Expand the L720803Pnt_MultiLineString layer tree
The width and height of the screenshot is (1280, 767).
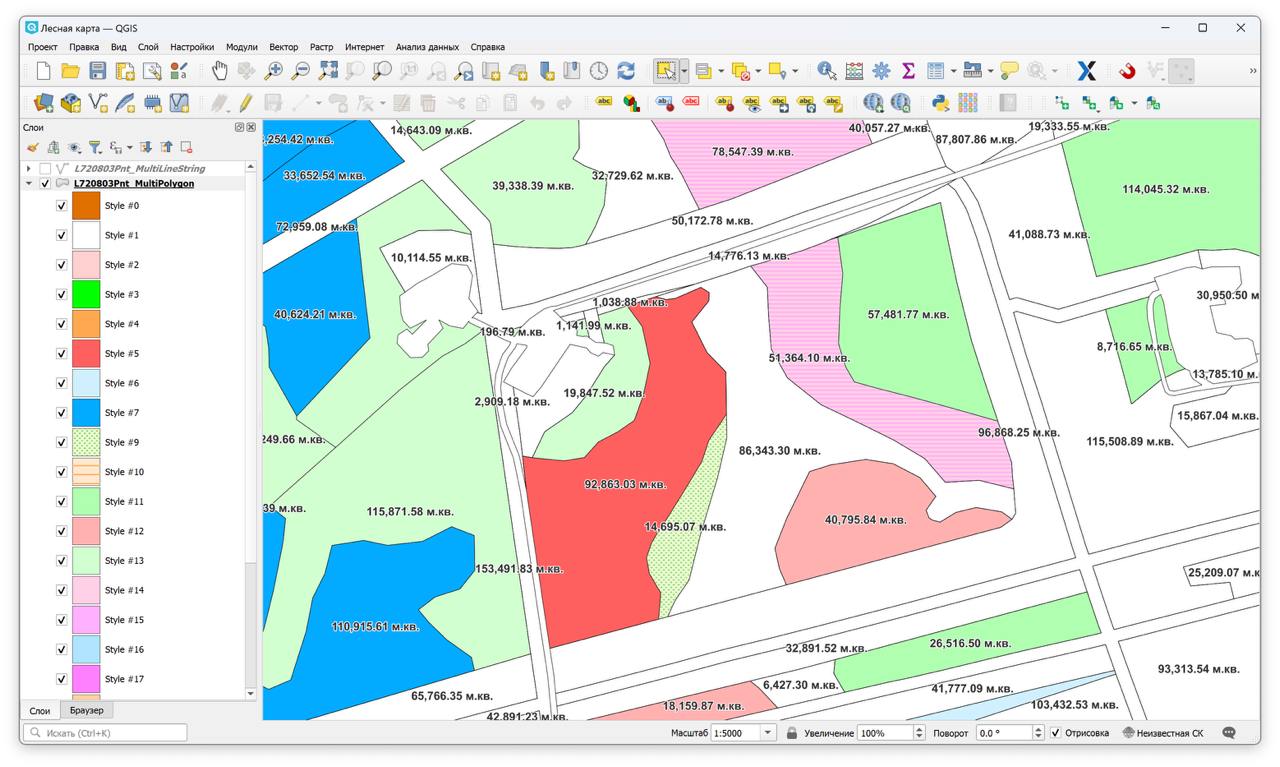[29, 169]
